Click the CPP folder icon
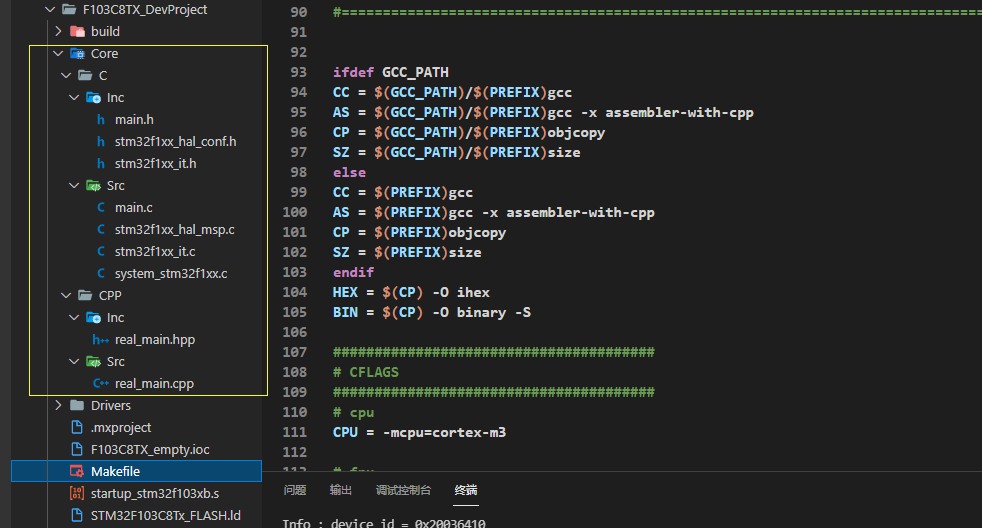 [x=85, y=295]
